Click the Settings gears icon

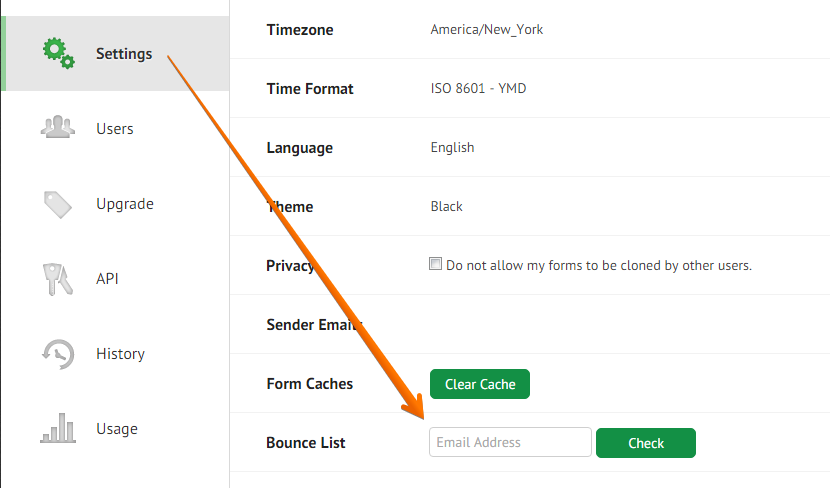(58, 52)
